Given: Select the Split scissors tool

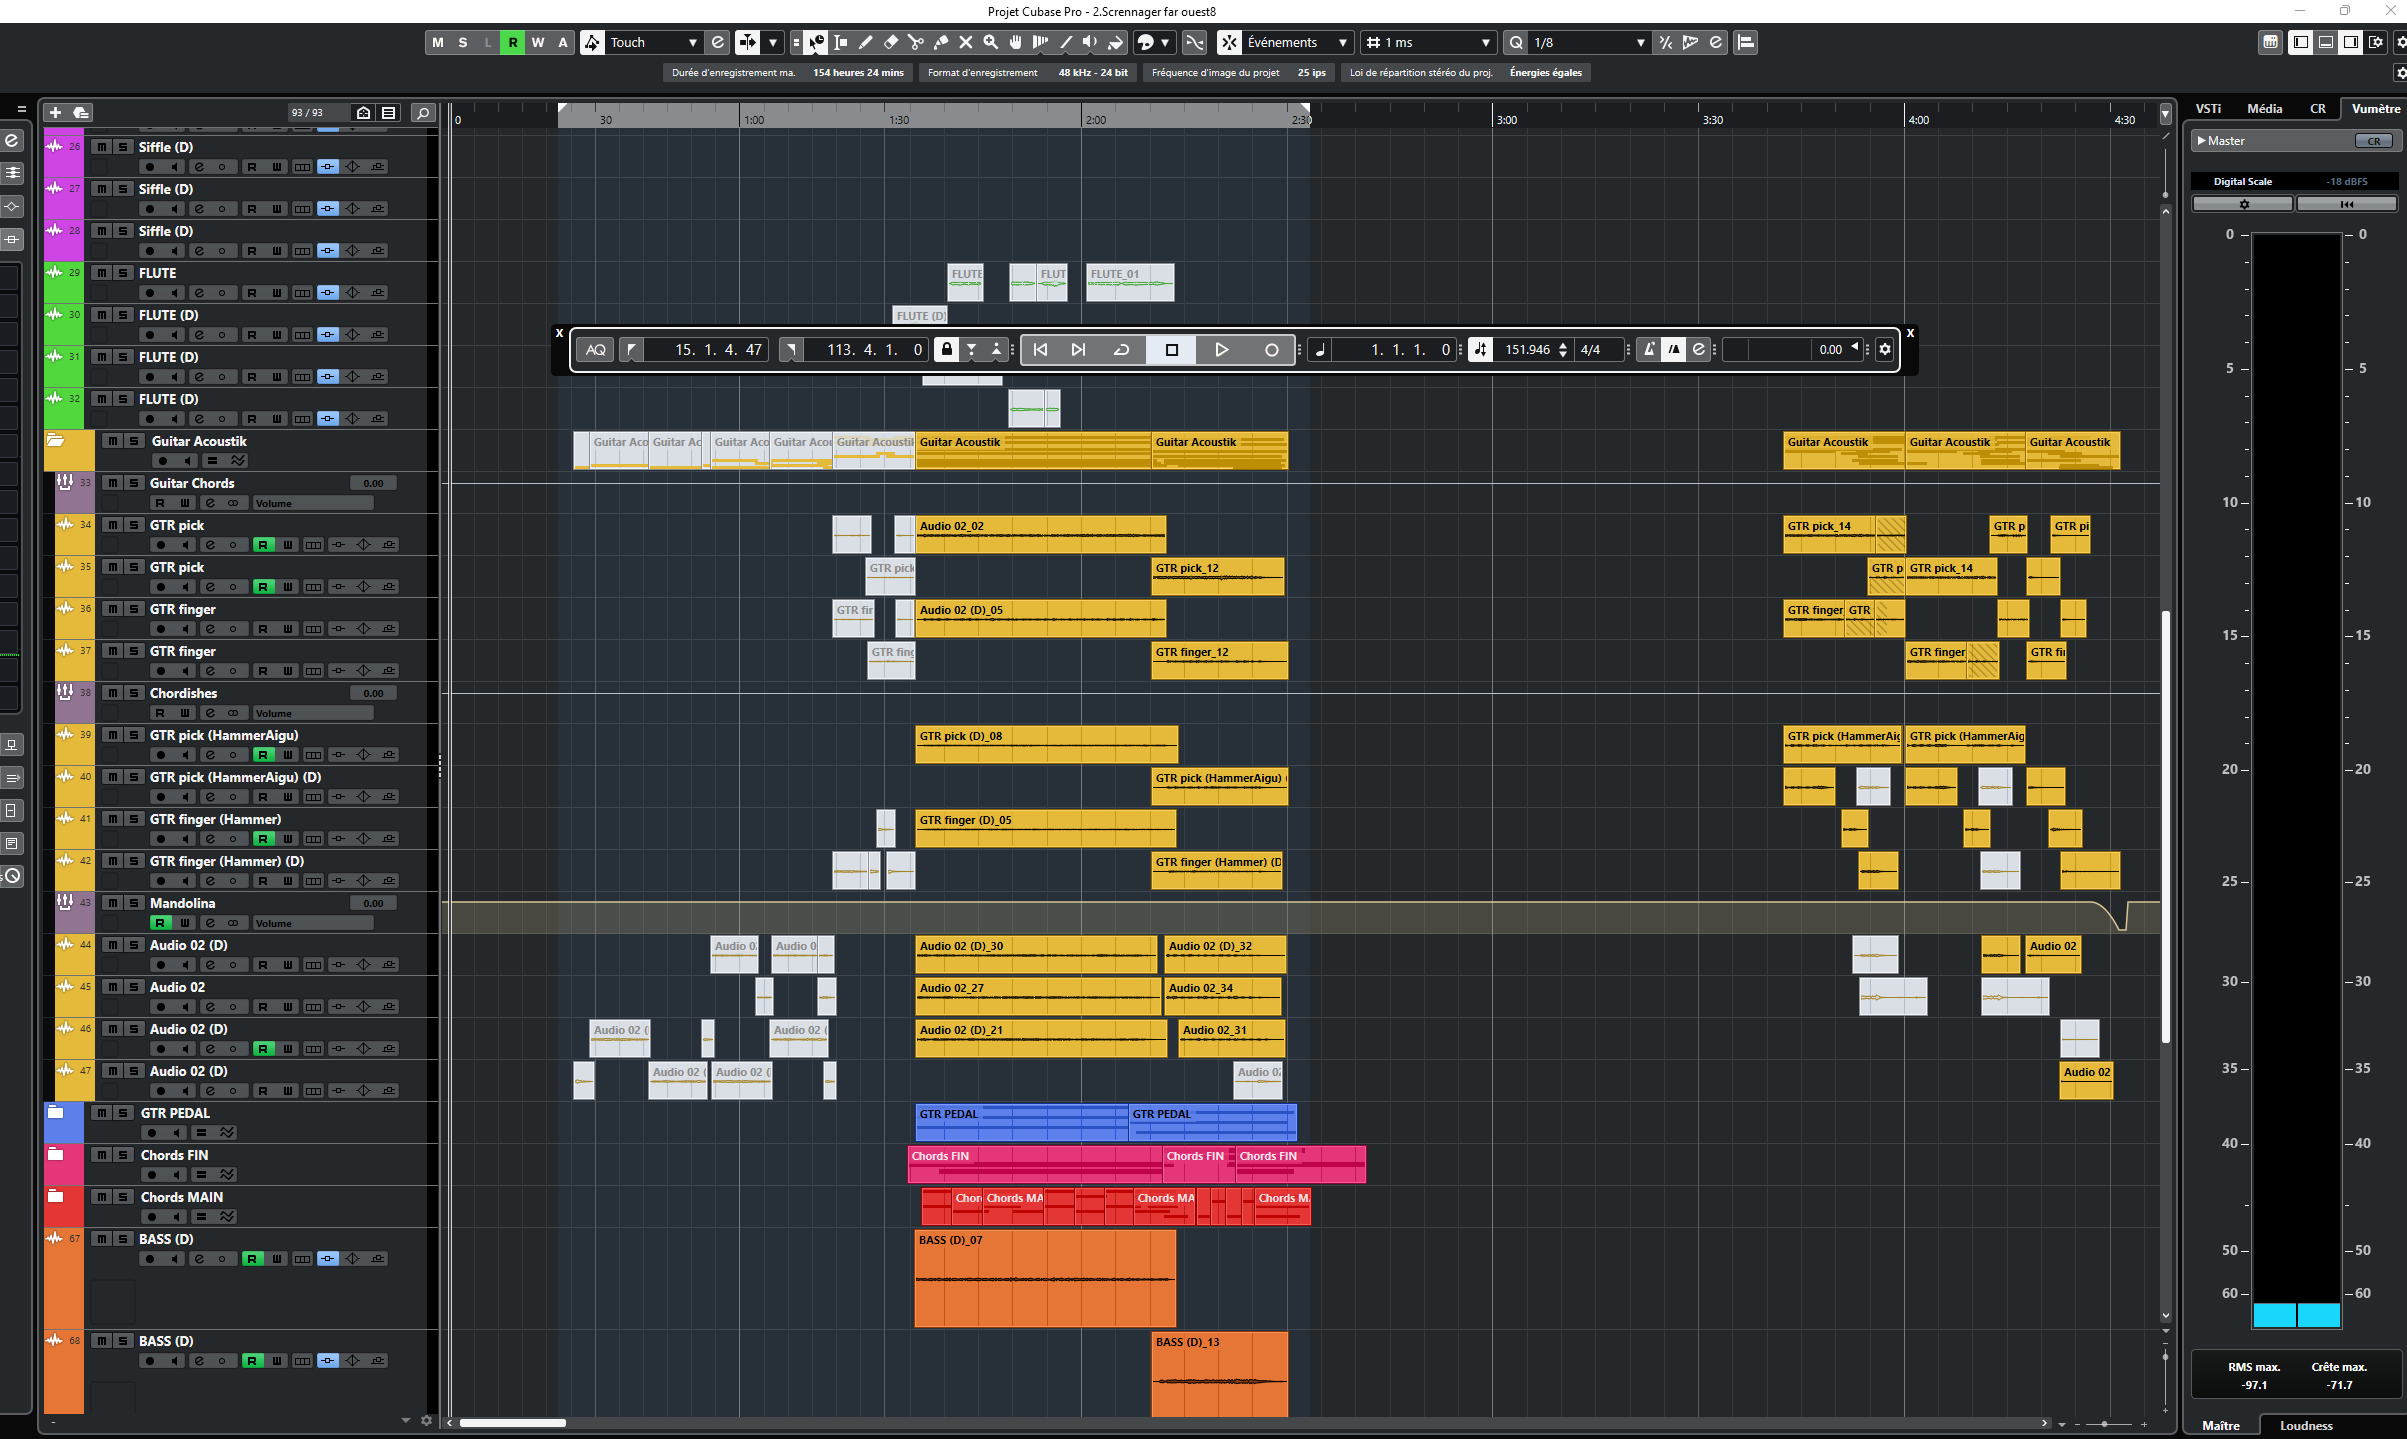Looking at the screenshot, I should 916,42.
